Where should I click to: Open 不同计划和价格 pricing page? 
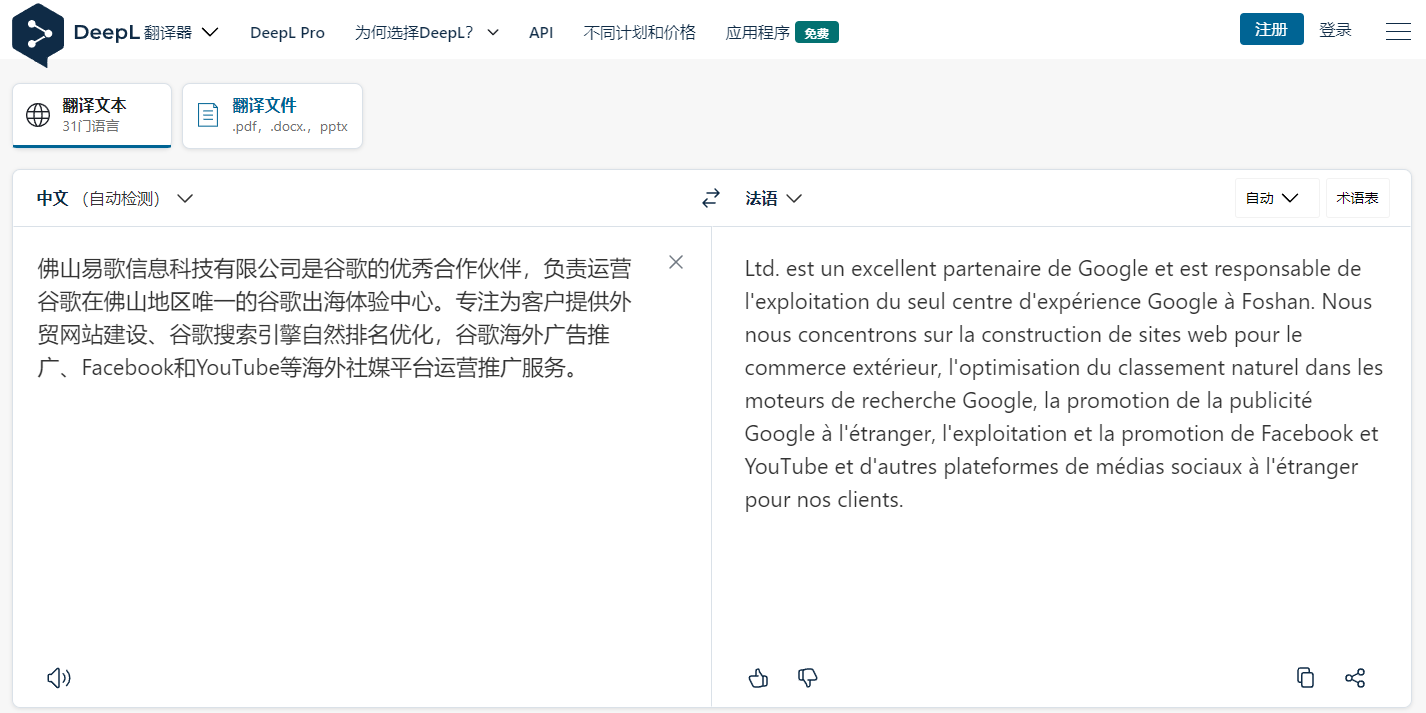point(640,32)
